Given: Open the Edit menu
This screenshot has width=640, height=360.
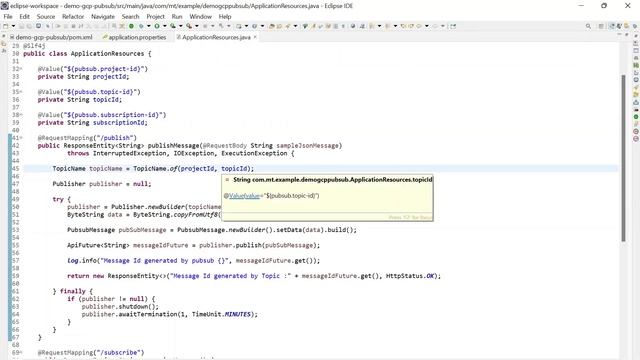Looking at the screenshot, I should coord(24,16).
